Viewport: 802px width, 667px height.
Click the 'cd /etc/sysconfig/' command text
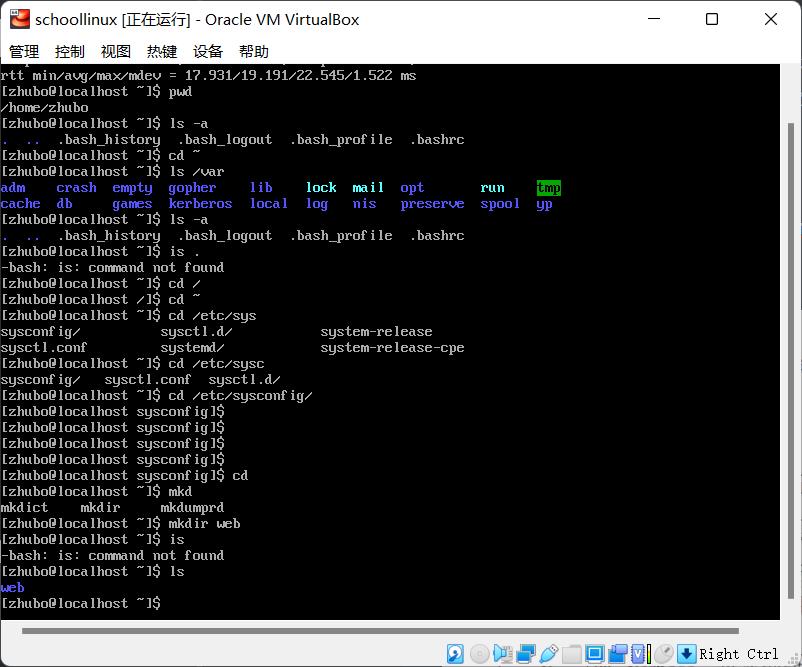(x=240, y=396)
